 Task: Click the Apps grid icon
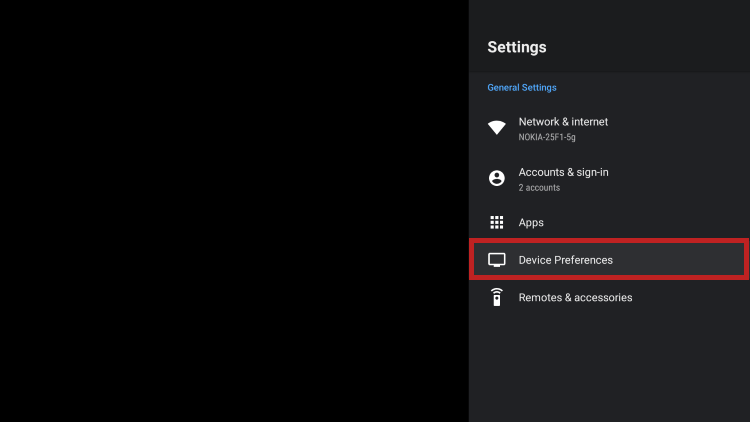pyautogui.click(x=496, y=222)
